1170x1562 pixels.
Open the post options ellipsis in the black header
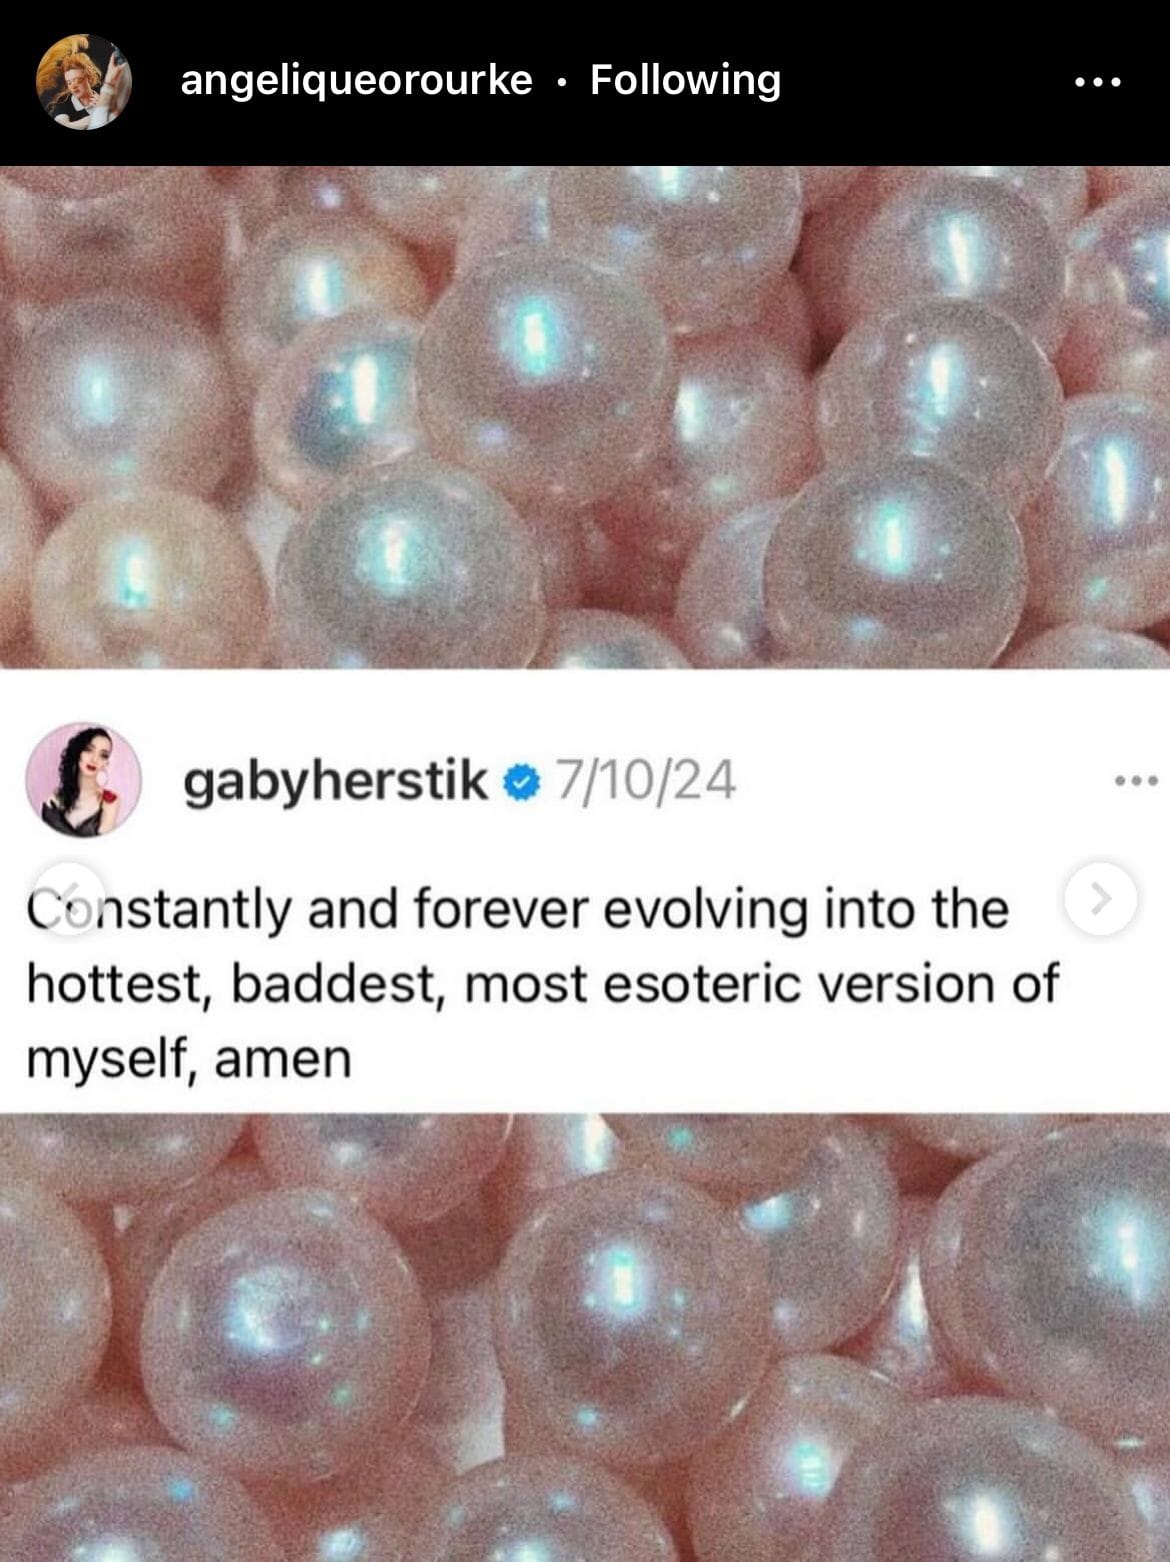tap(1098, 82)
